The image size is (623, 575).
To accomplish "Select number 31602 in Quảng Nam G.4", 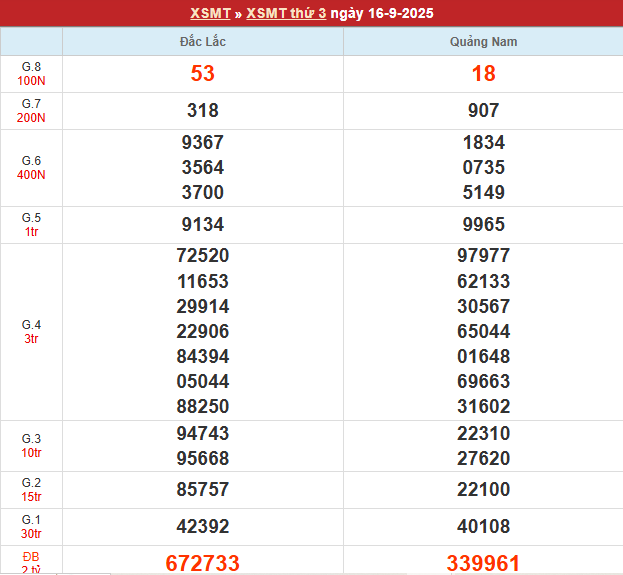I will coord(484,407).
